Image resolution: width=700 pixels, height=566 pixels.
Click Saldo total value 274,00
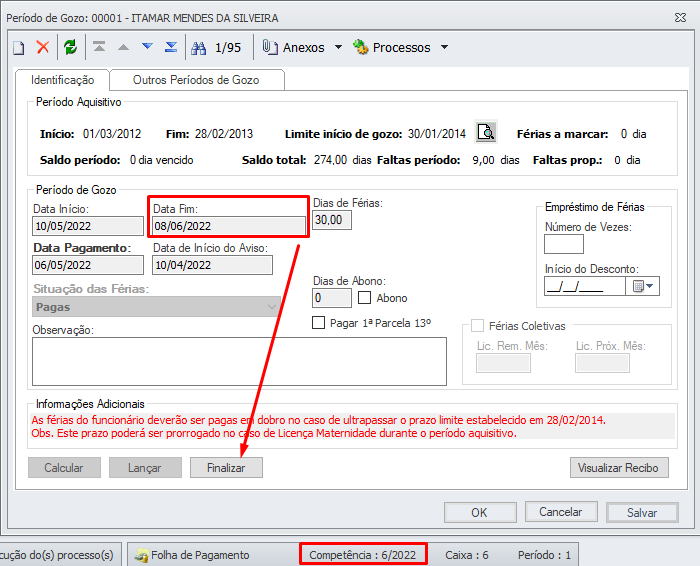pyautogui.click(x=330, y=160)
